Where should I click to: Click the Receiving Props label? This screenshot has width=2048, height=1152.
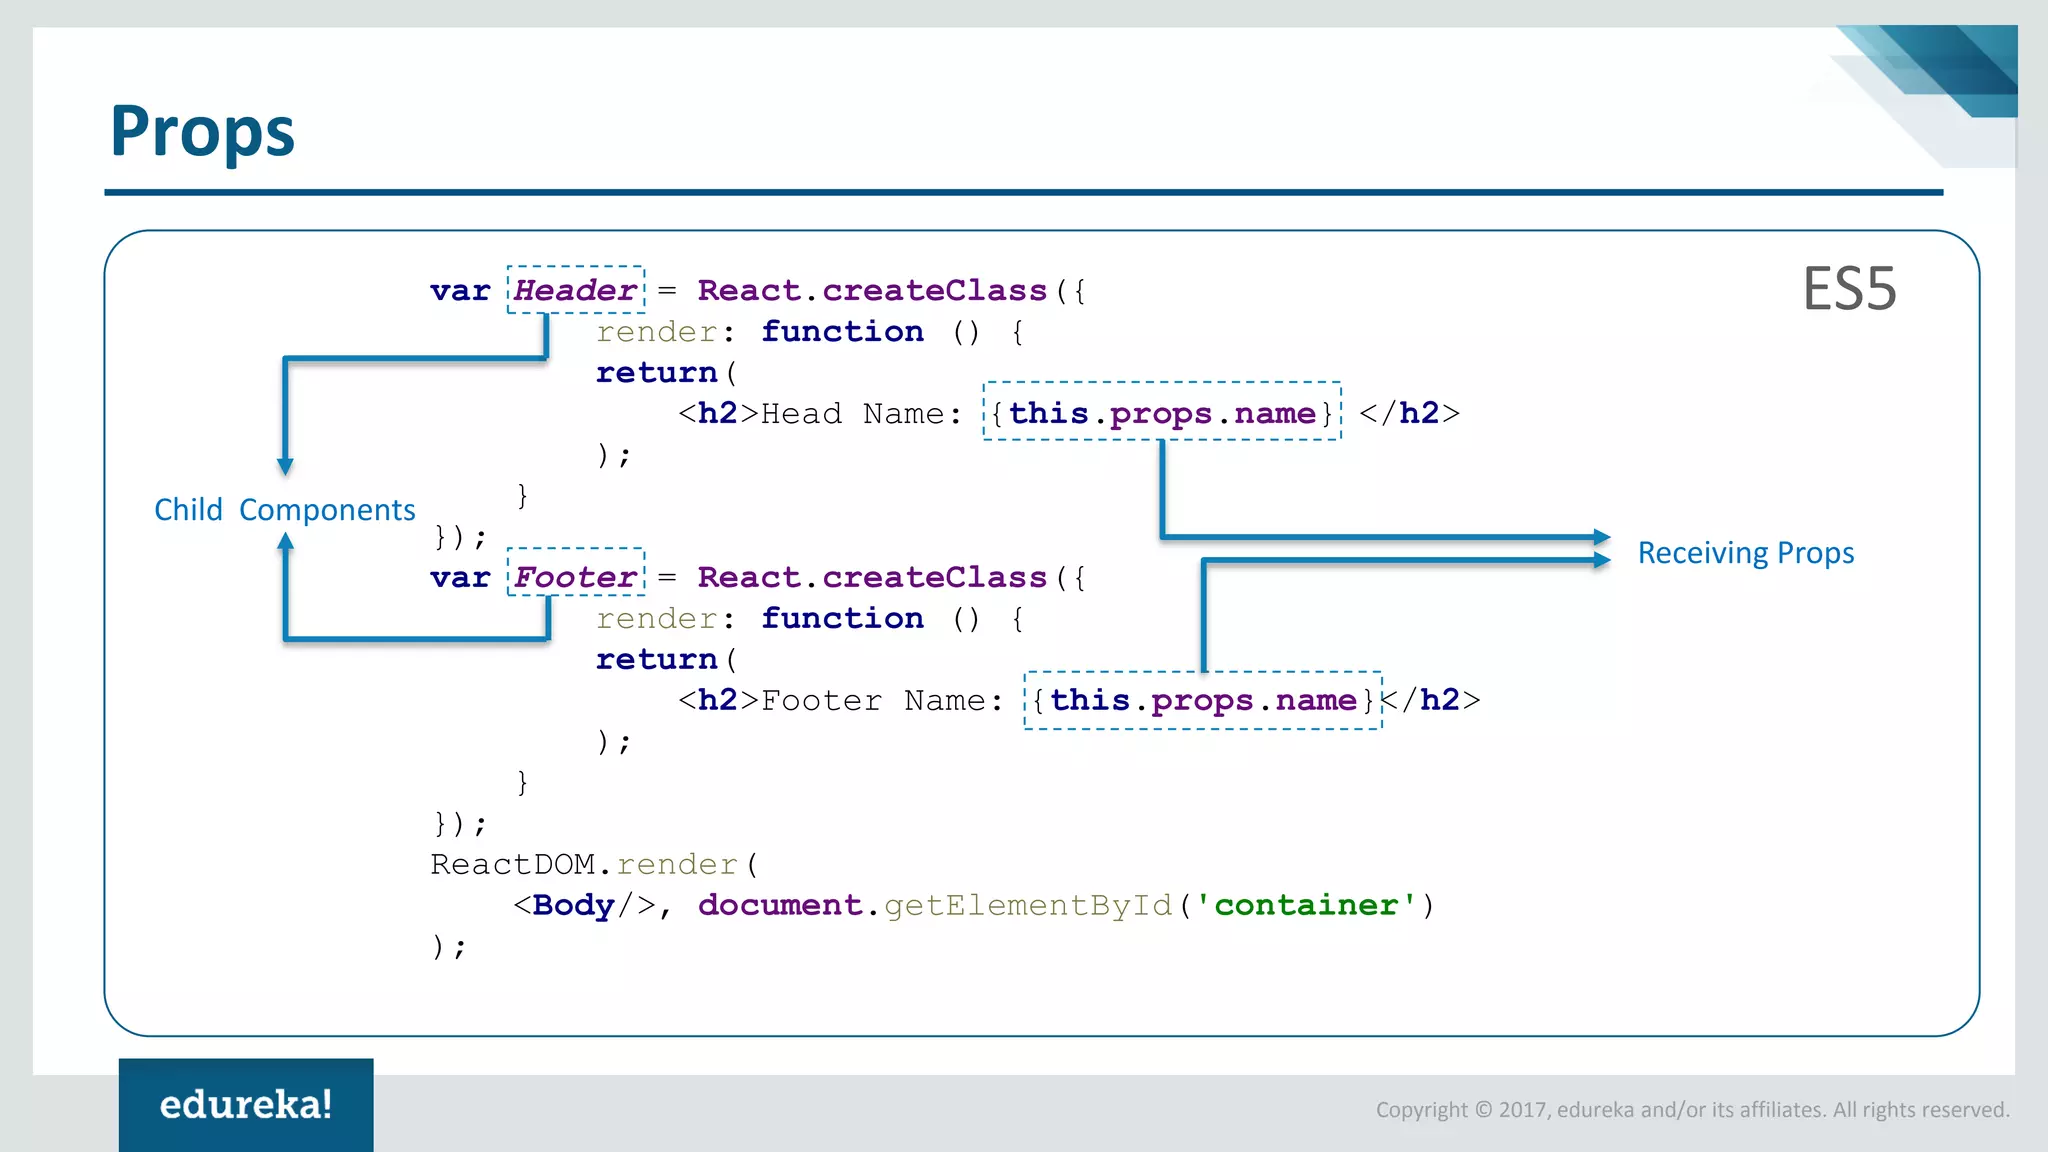point(1745,553)
